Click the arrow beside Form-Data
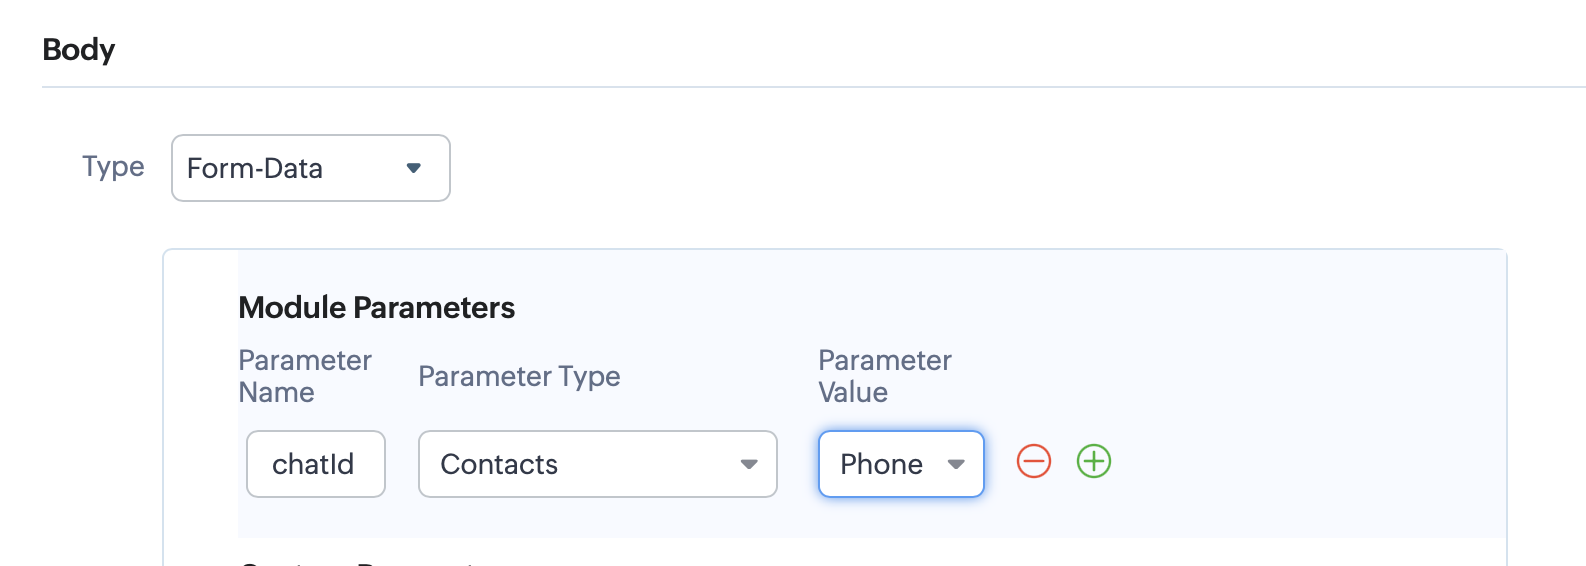This screenshot has width=1586, height=566. (414, 168)
